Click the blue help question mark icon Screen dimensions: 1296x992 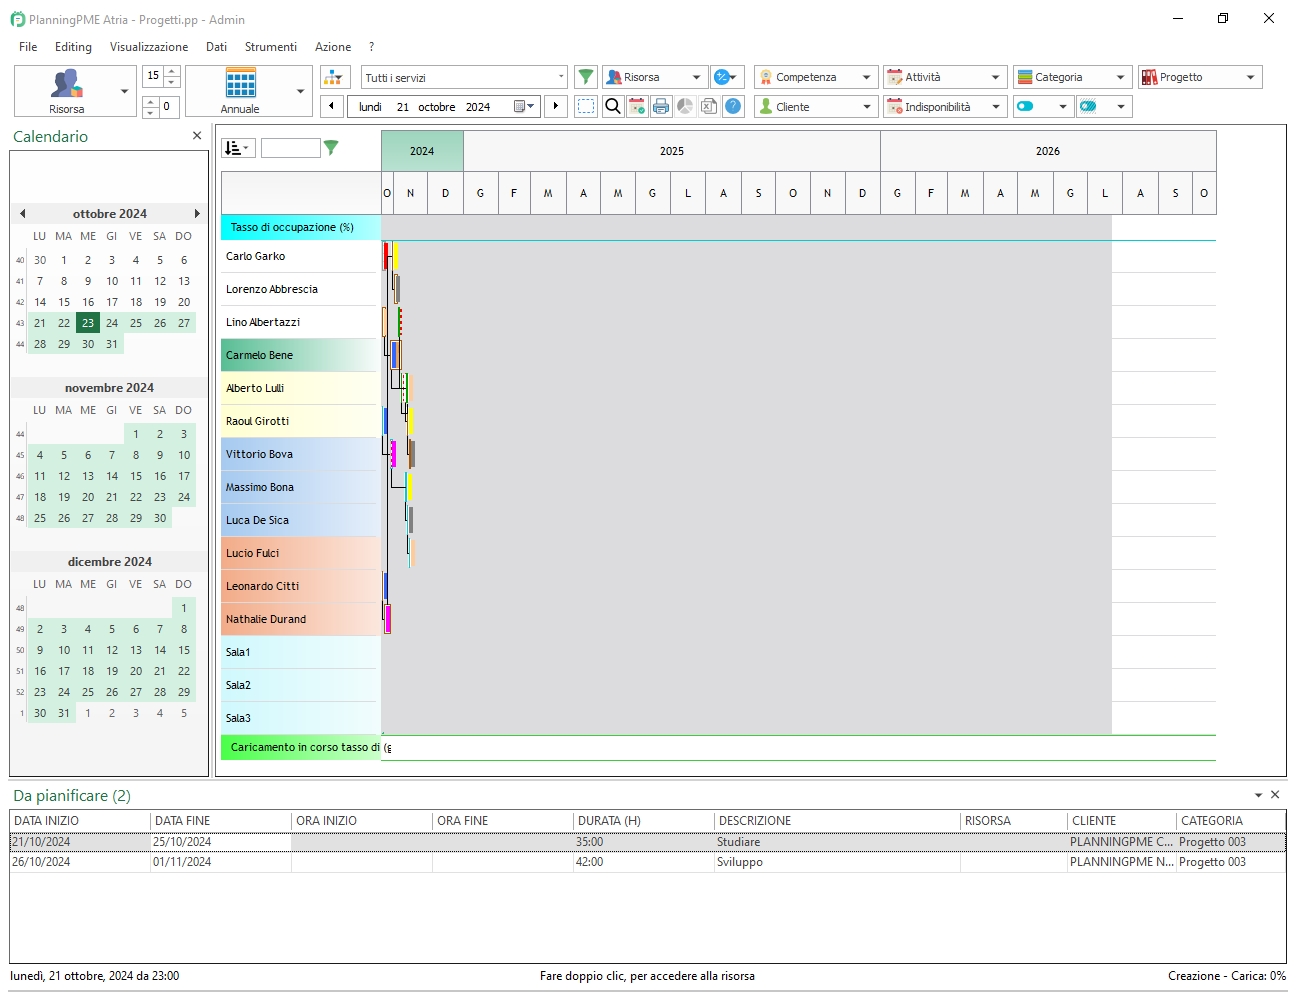(733, 106)
